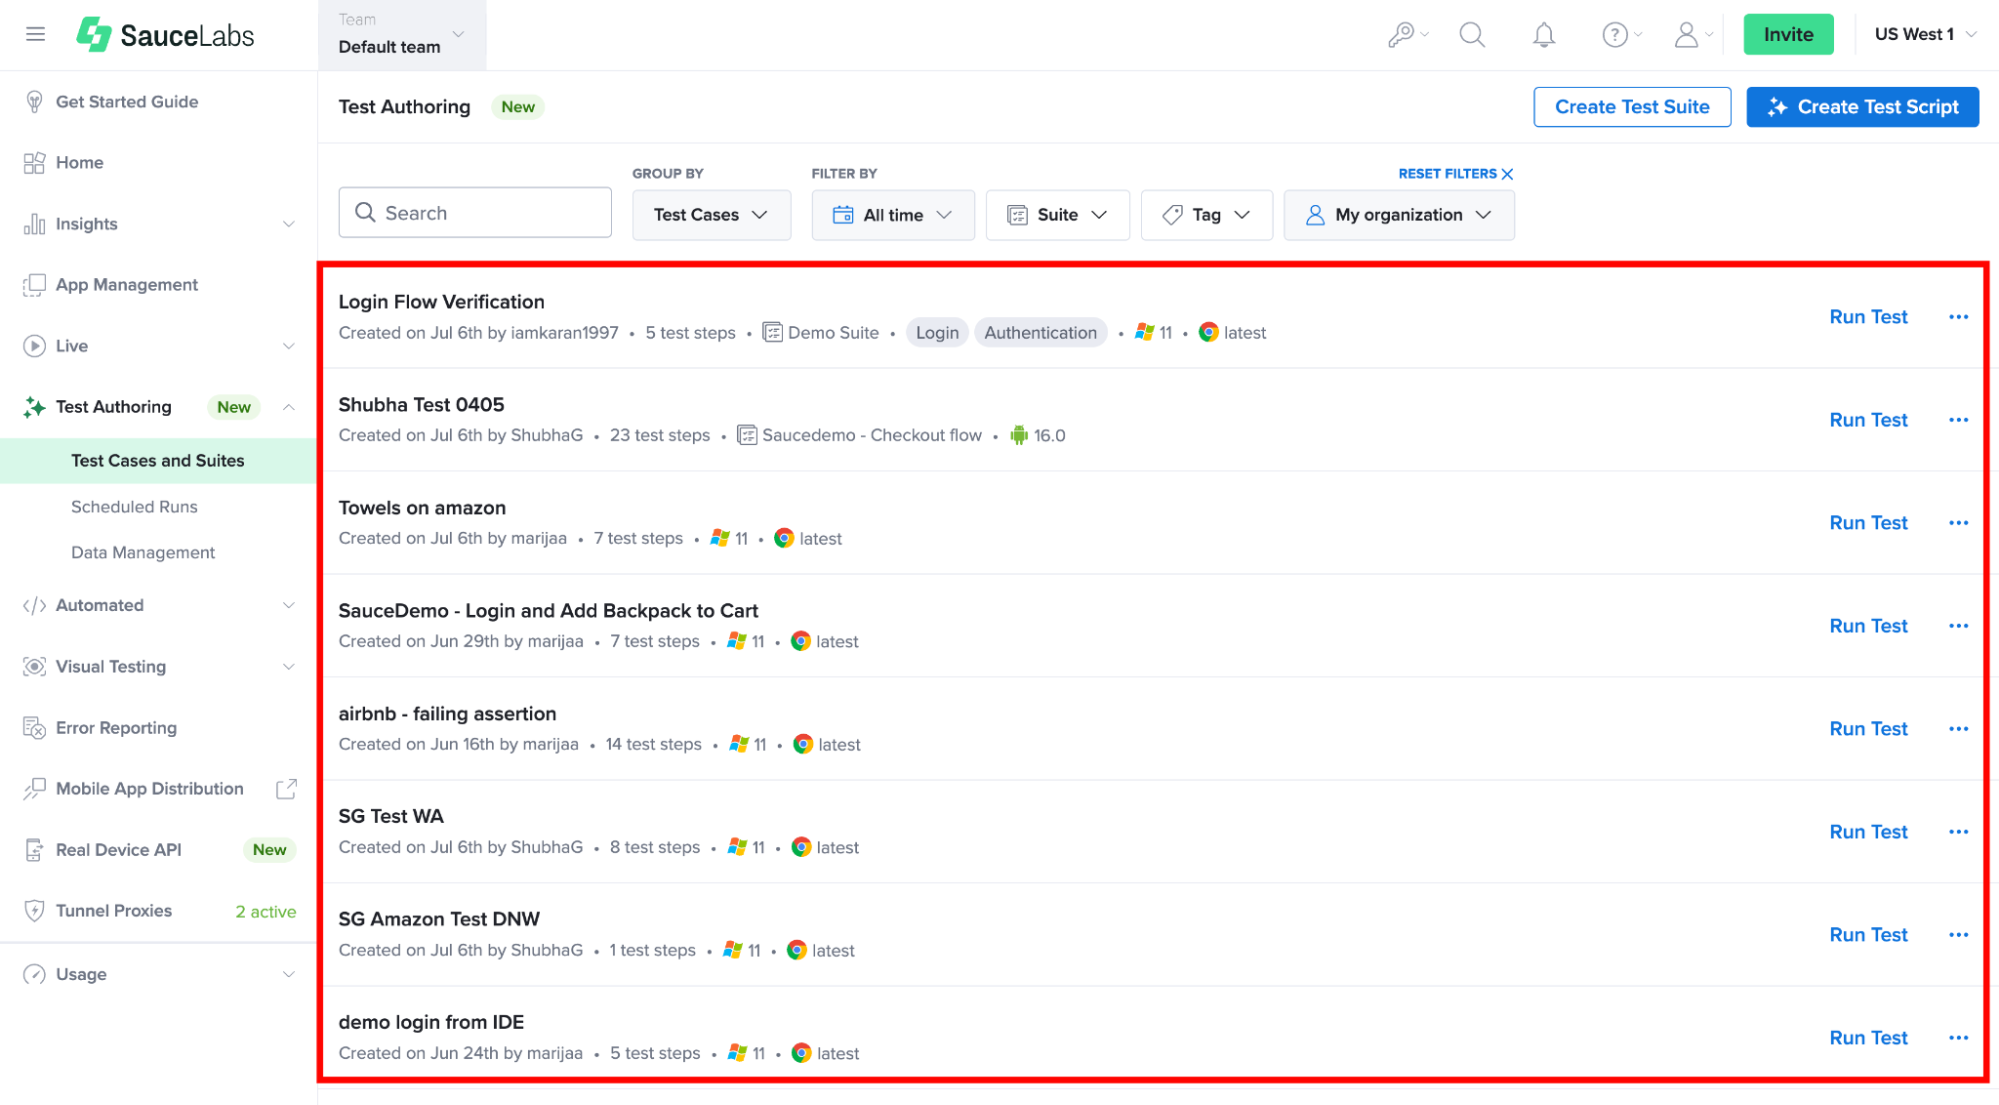Click Create Test Suite
This screenshot has height=1105, width=1999.
pyautogui.click(x=1632, y=107)
